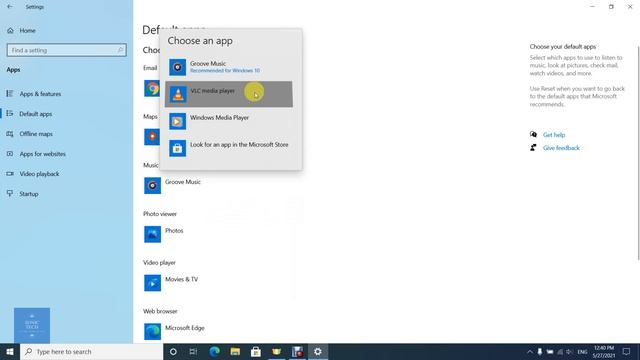Select Groove Music in Choose an app popup
This screenshot has width=640, height=360.
point(229,67)
